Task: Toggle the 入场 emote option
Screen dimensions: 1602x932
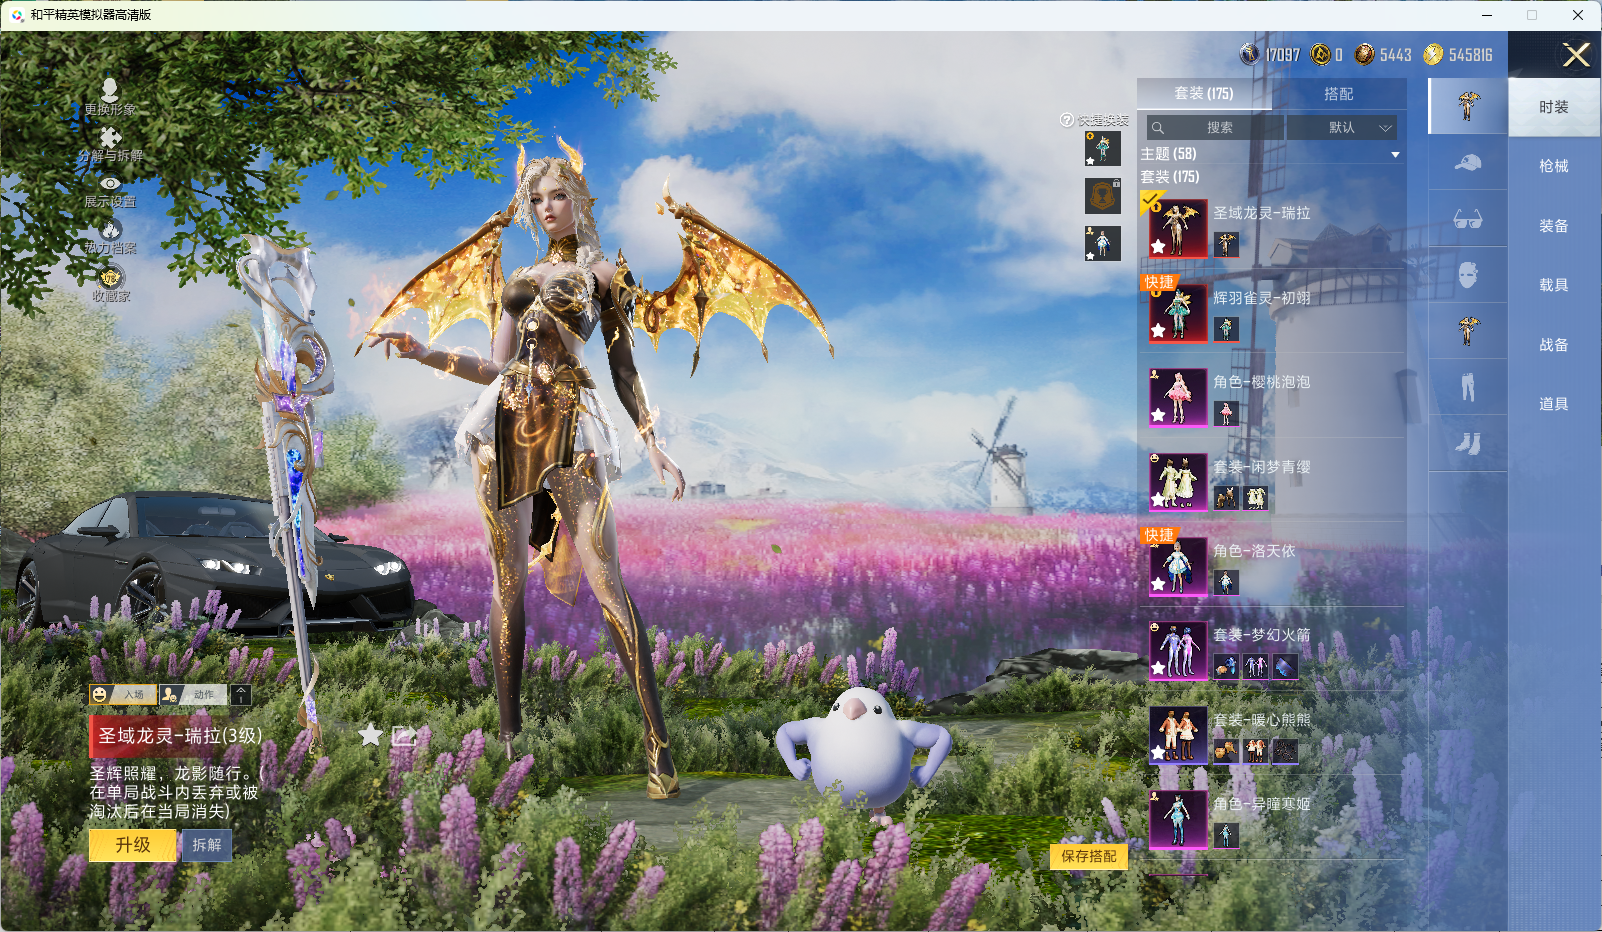Action: 123,694
